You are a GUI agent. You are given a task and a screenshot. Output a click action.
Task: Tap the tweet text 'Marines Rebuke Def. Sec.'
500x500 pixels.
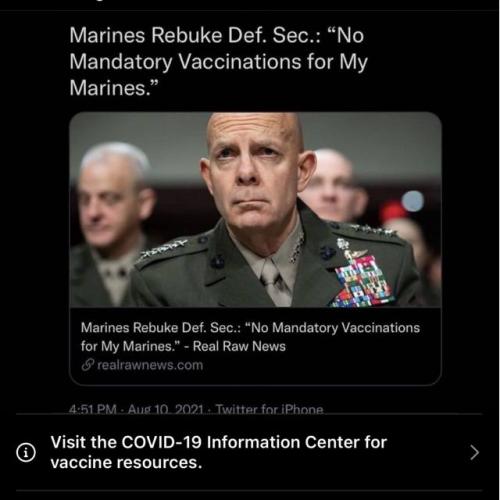(195, 35)
